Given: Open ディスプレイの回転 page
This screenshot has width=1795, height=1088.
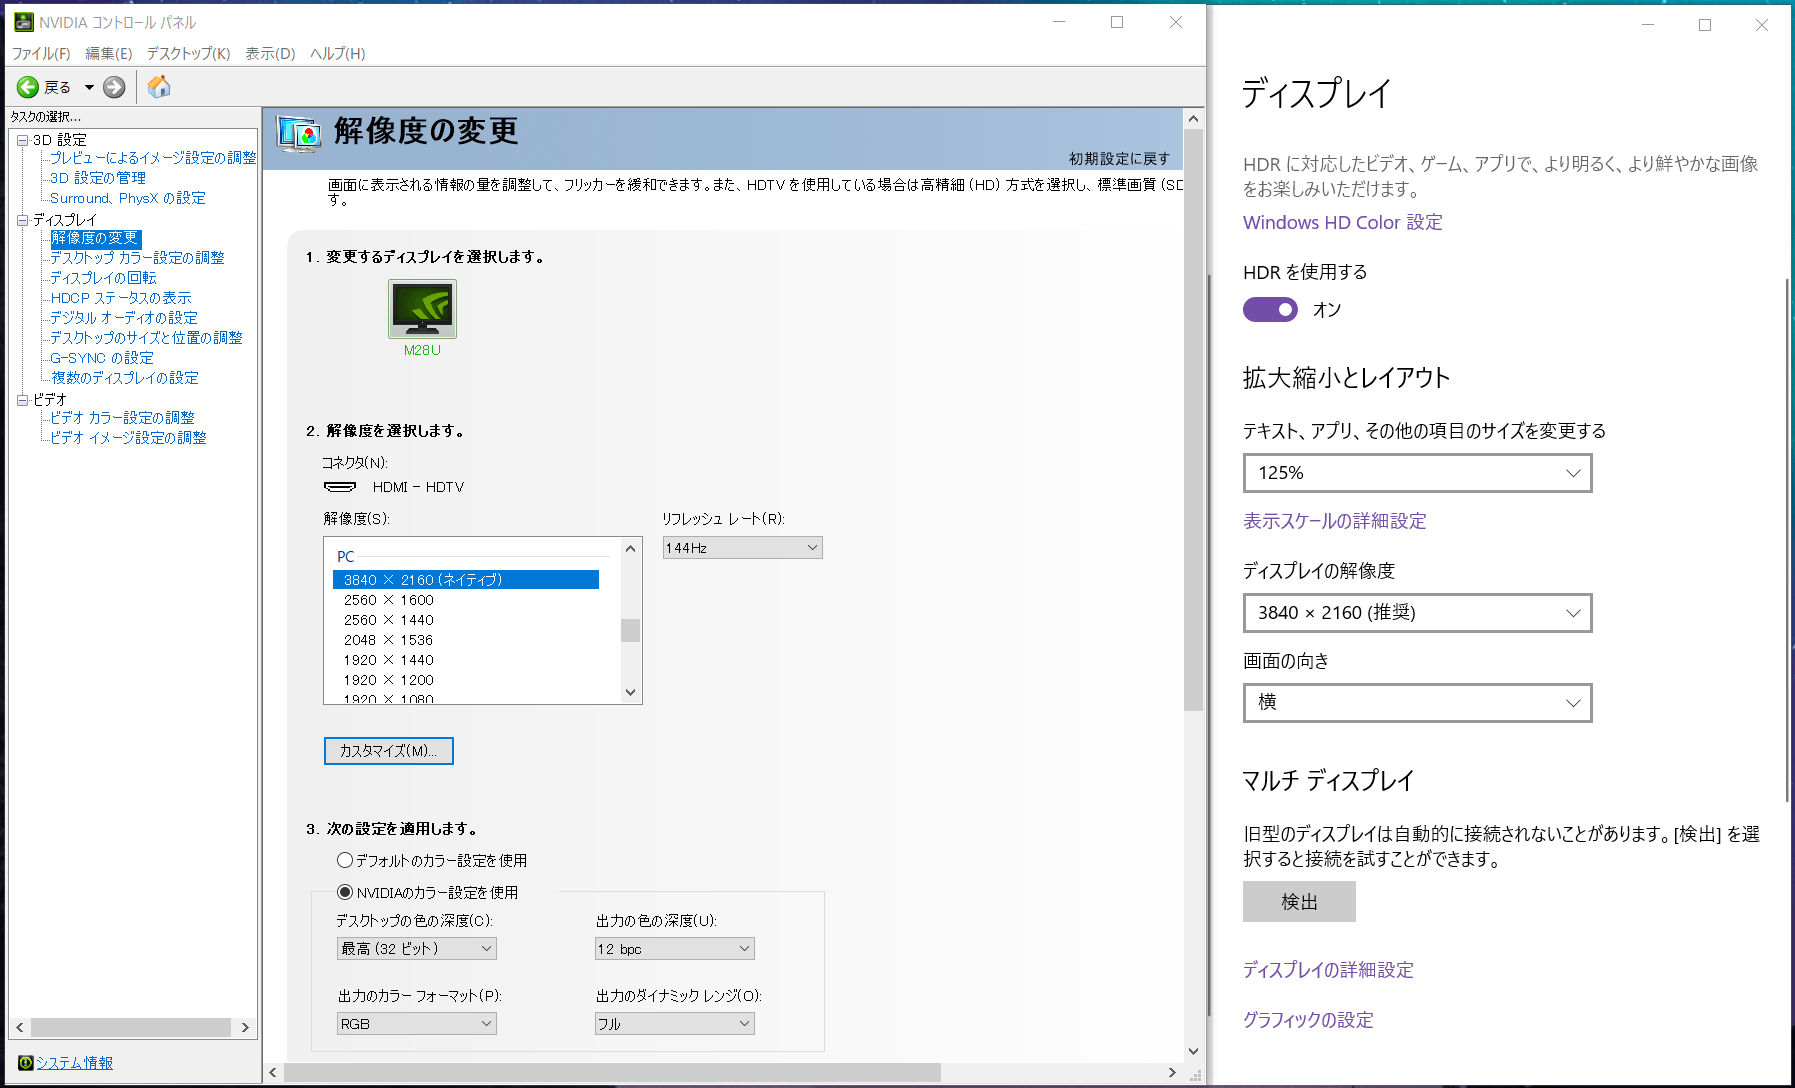Looking at the screenshot, I should (103, 278).
